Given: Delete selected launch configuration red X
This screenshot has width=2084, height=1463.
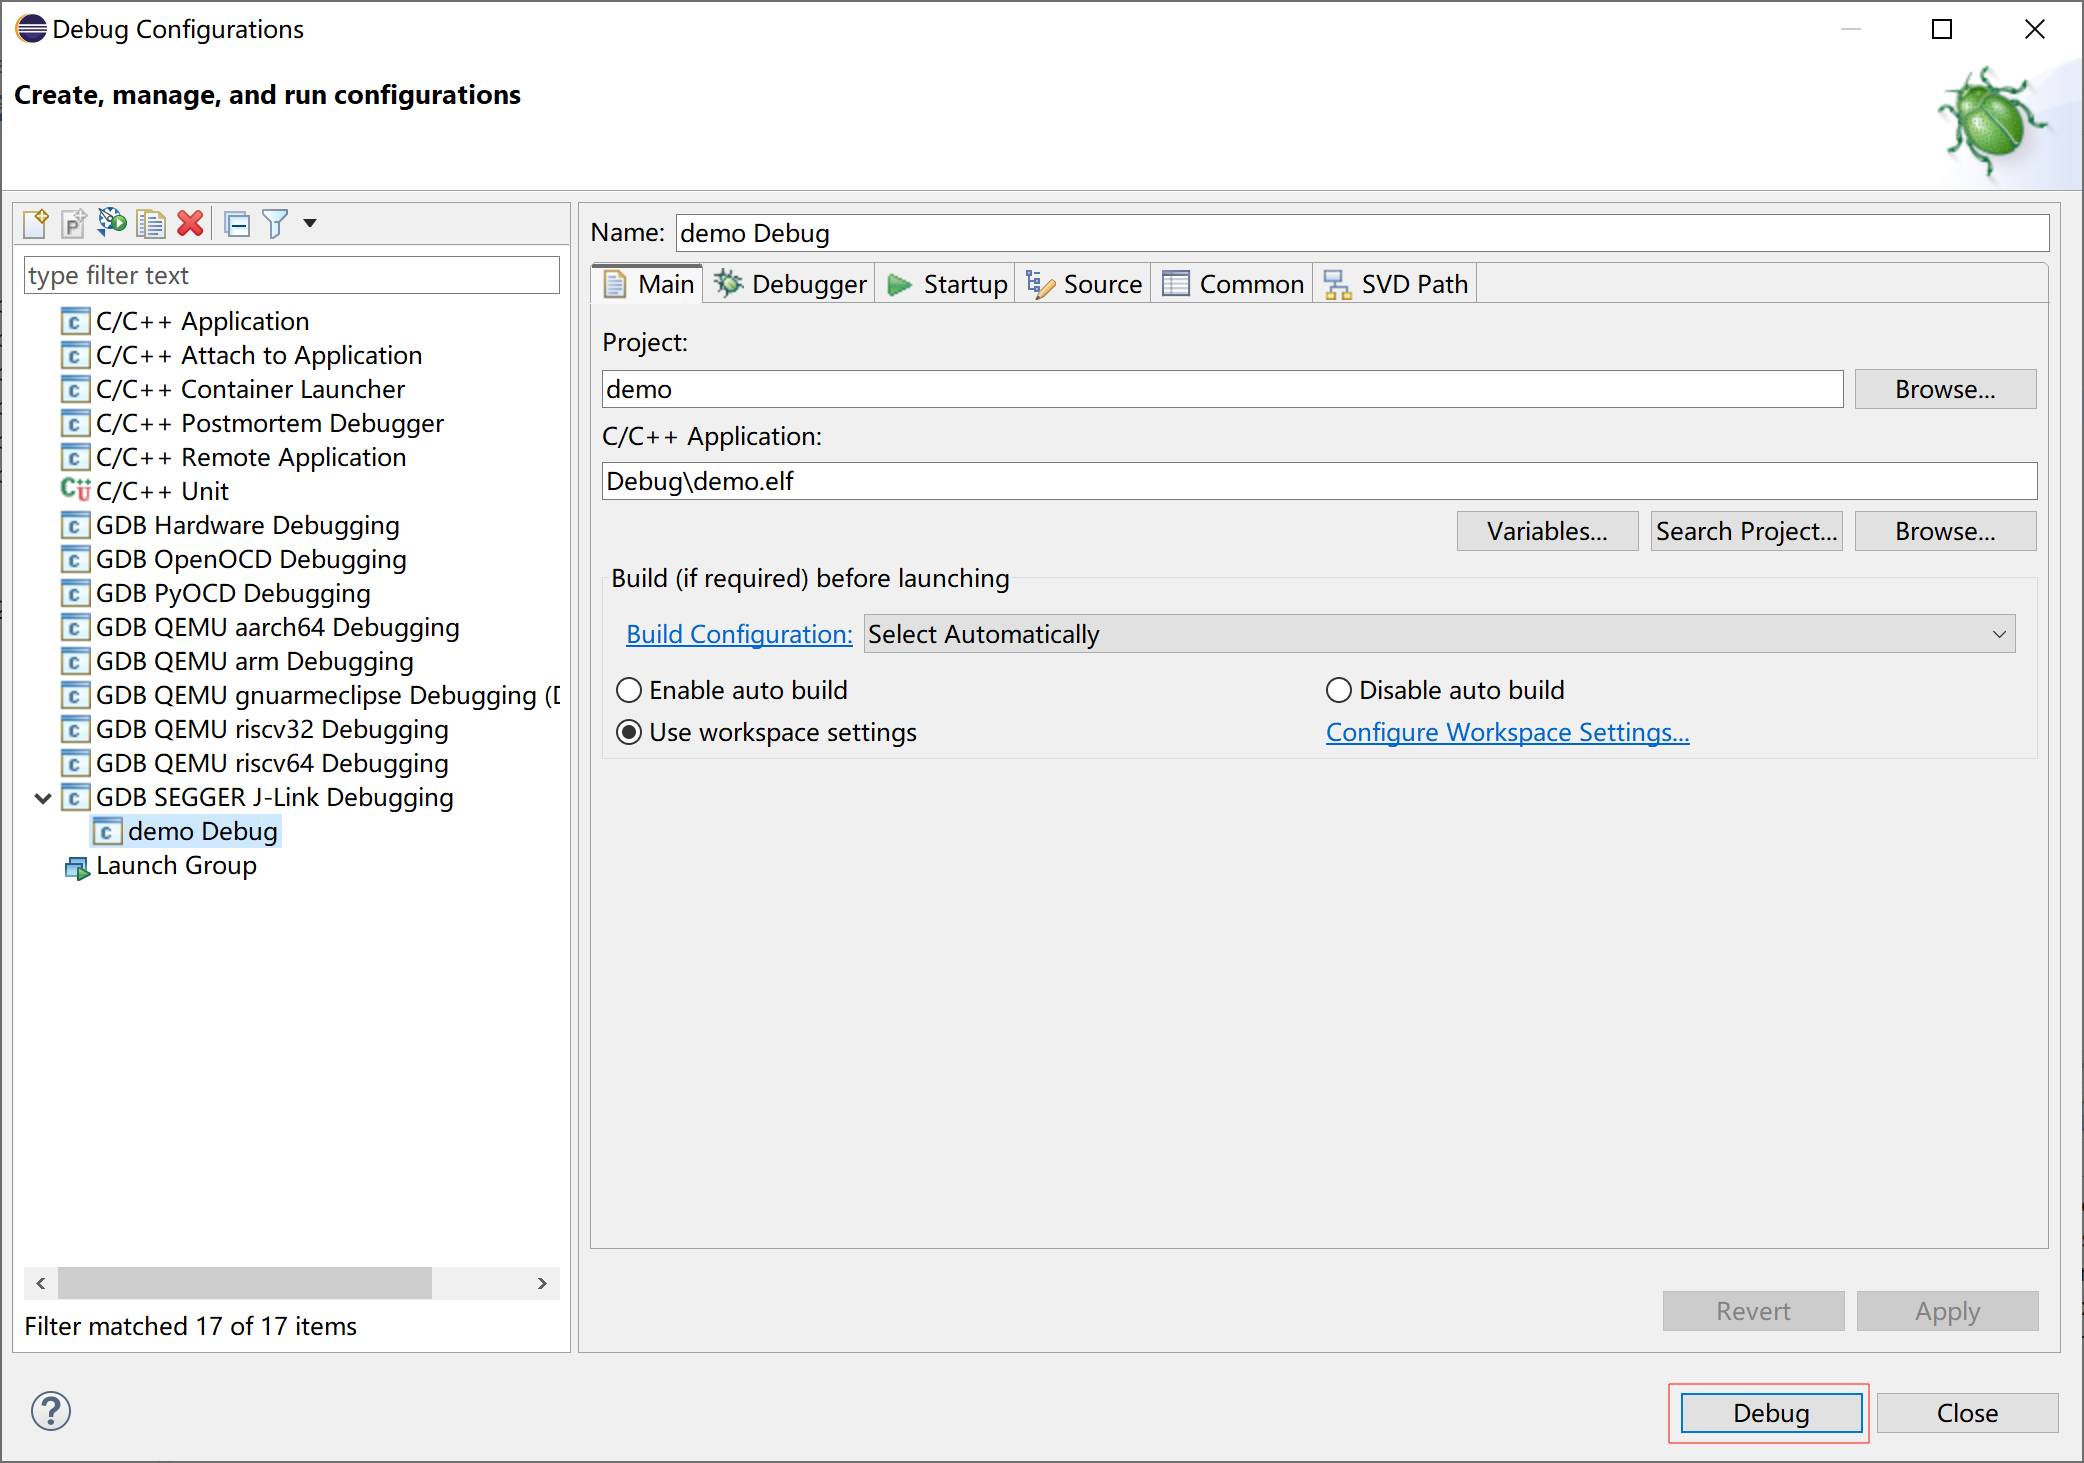Looking at the screenshot, I should (190, 223).
